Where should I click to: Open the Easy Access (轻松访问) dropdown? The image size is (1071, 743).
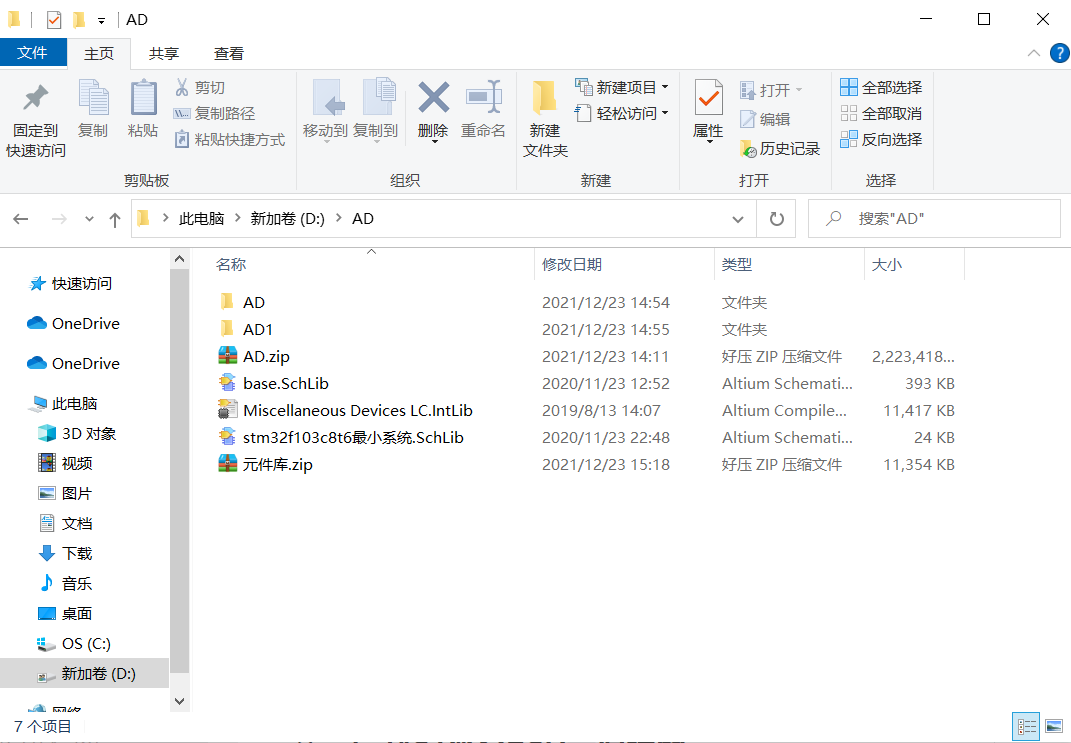(622, 113)
